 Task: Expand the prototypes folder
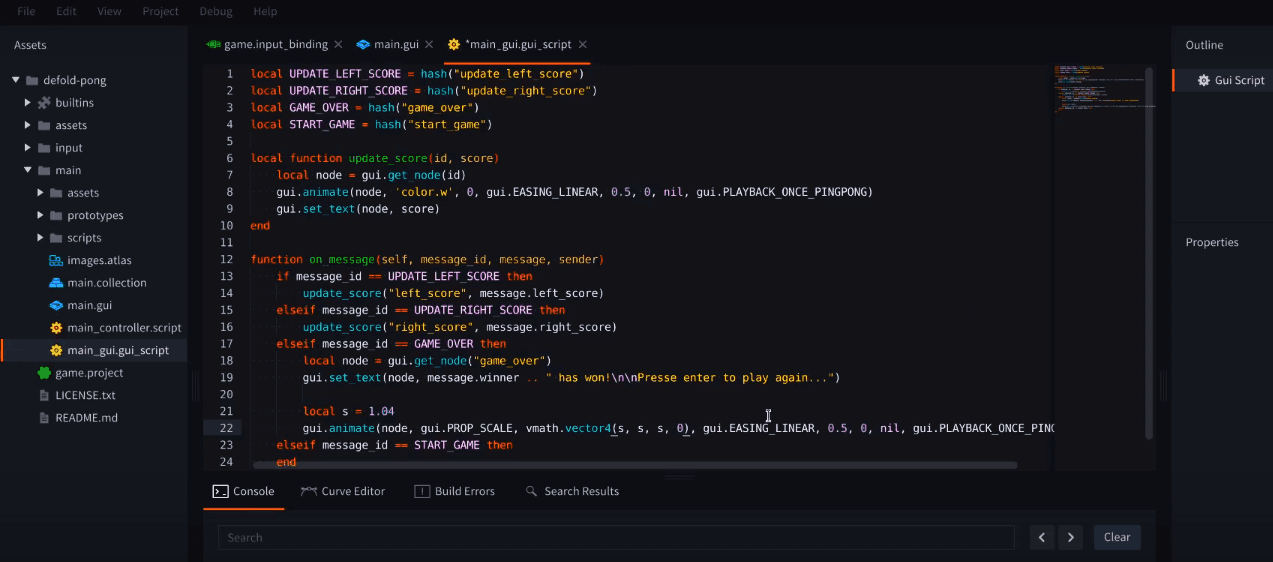tap(41, 215)
